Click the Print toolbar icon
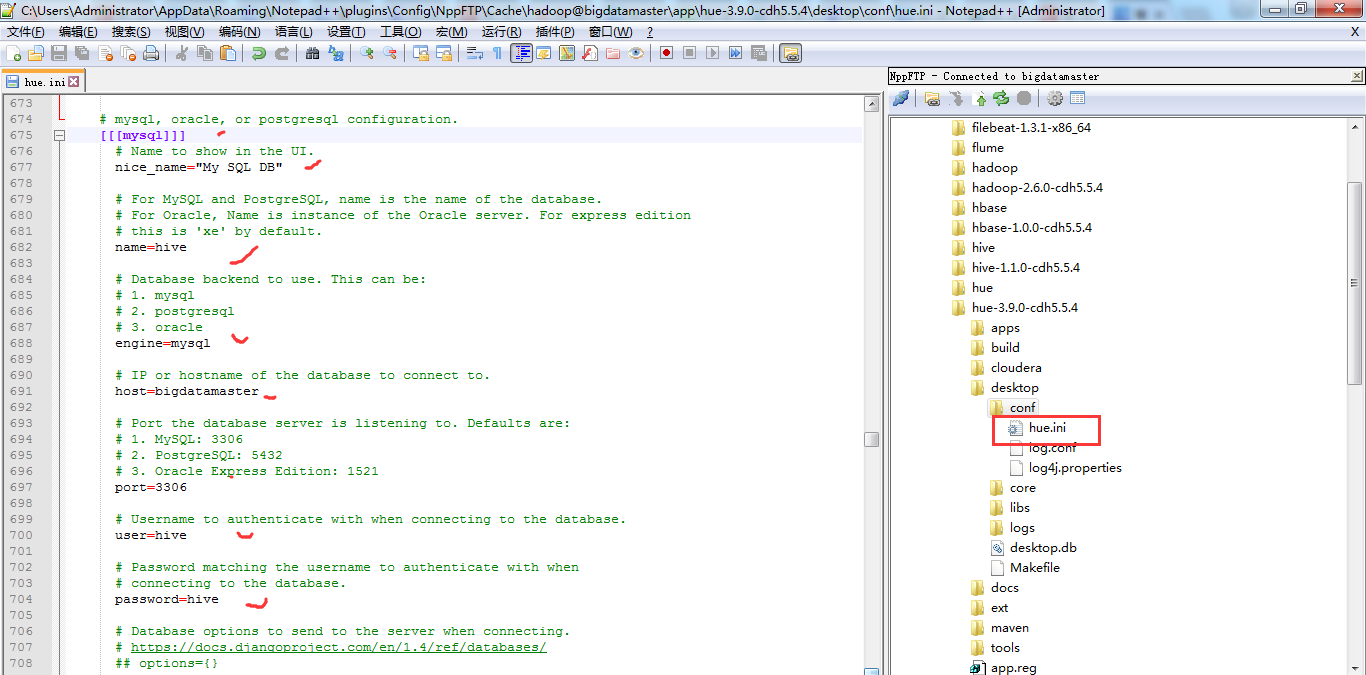The height and width of the screenshot is (675, 1366). (x=151, y=53)
